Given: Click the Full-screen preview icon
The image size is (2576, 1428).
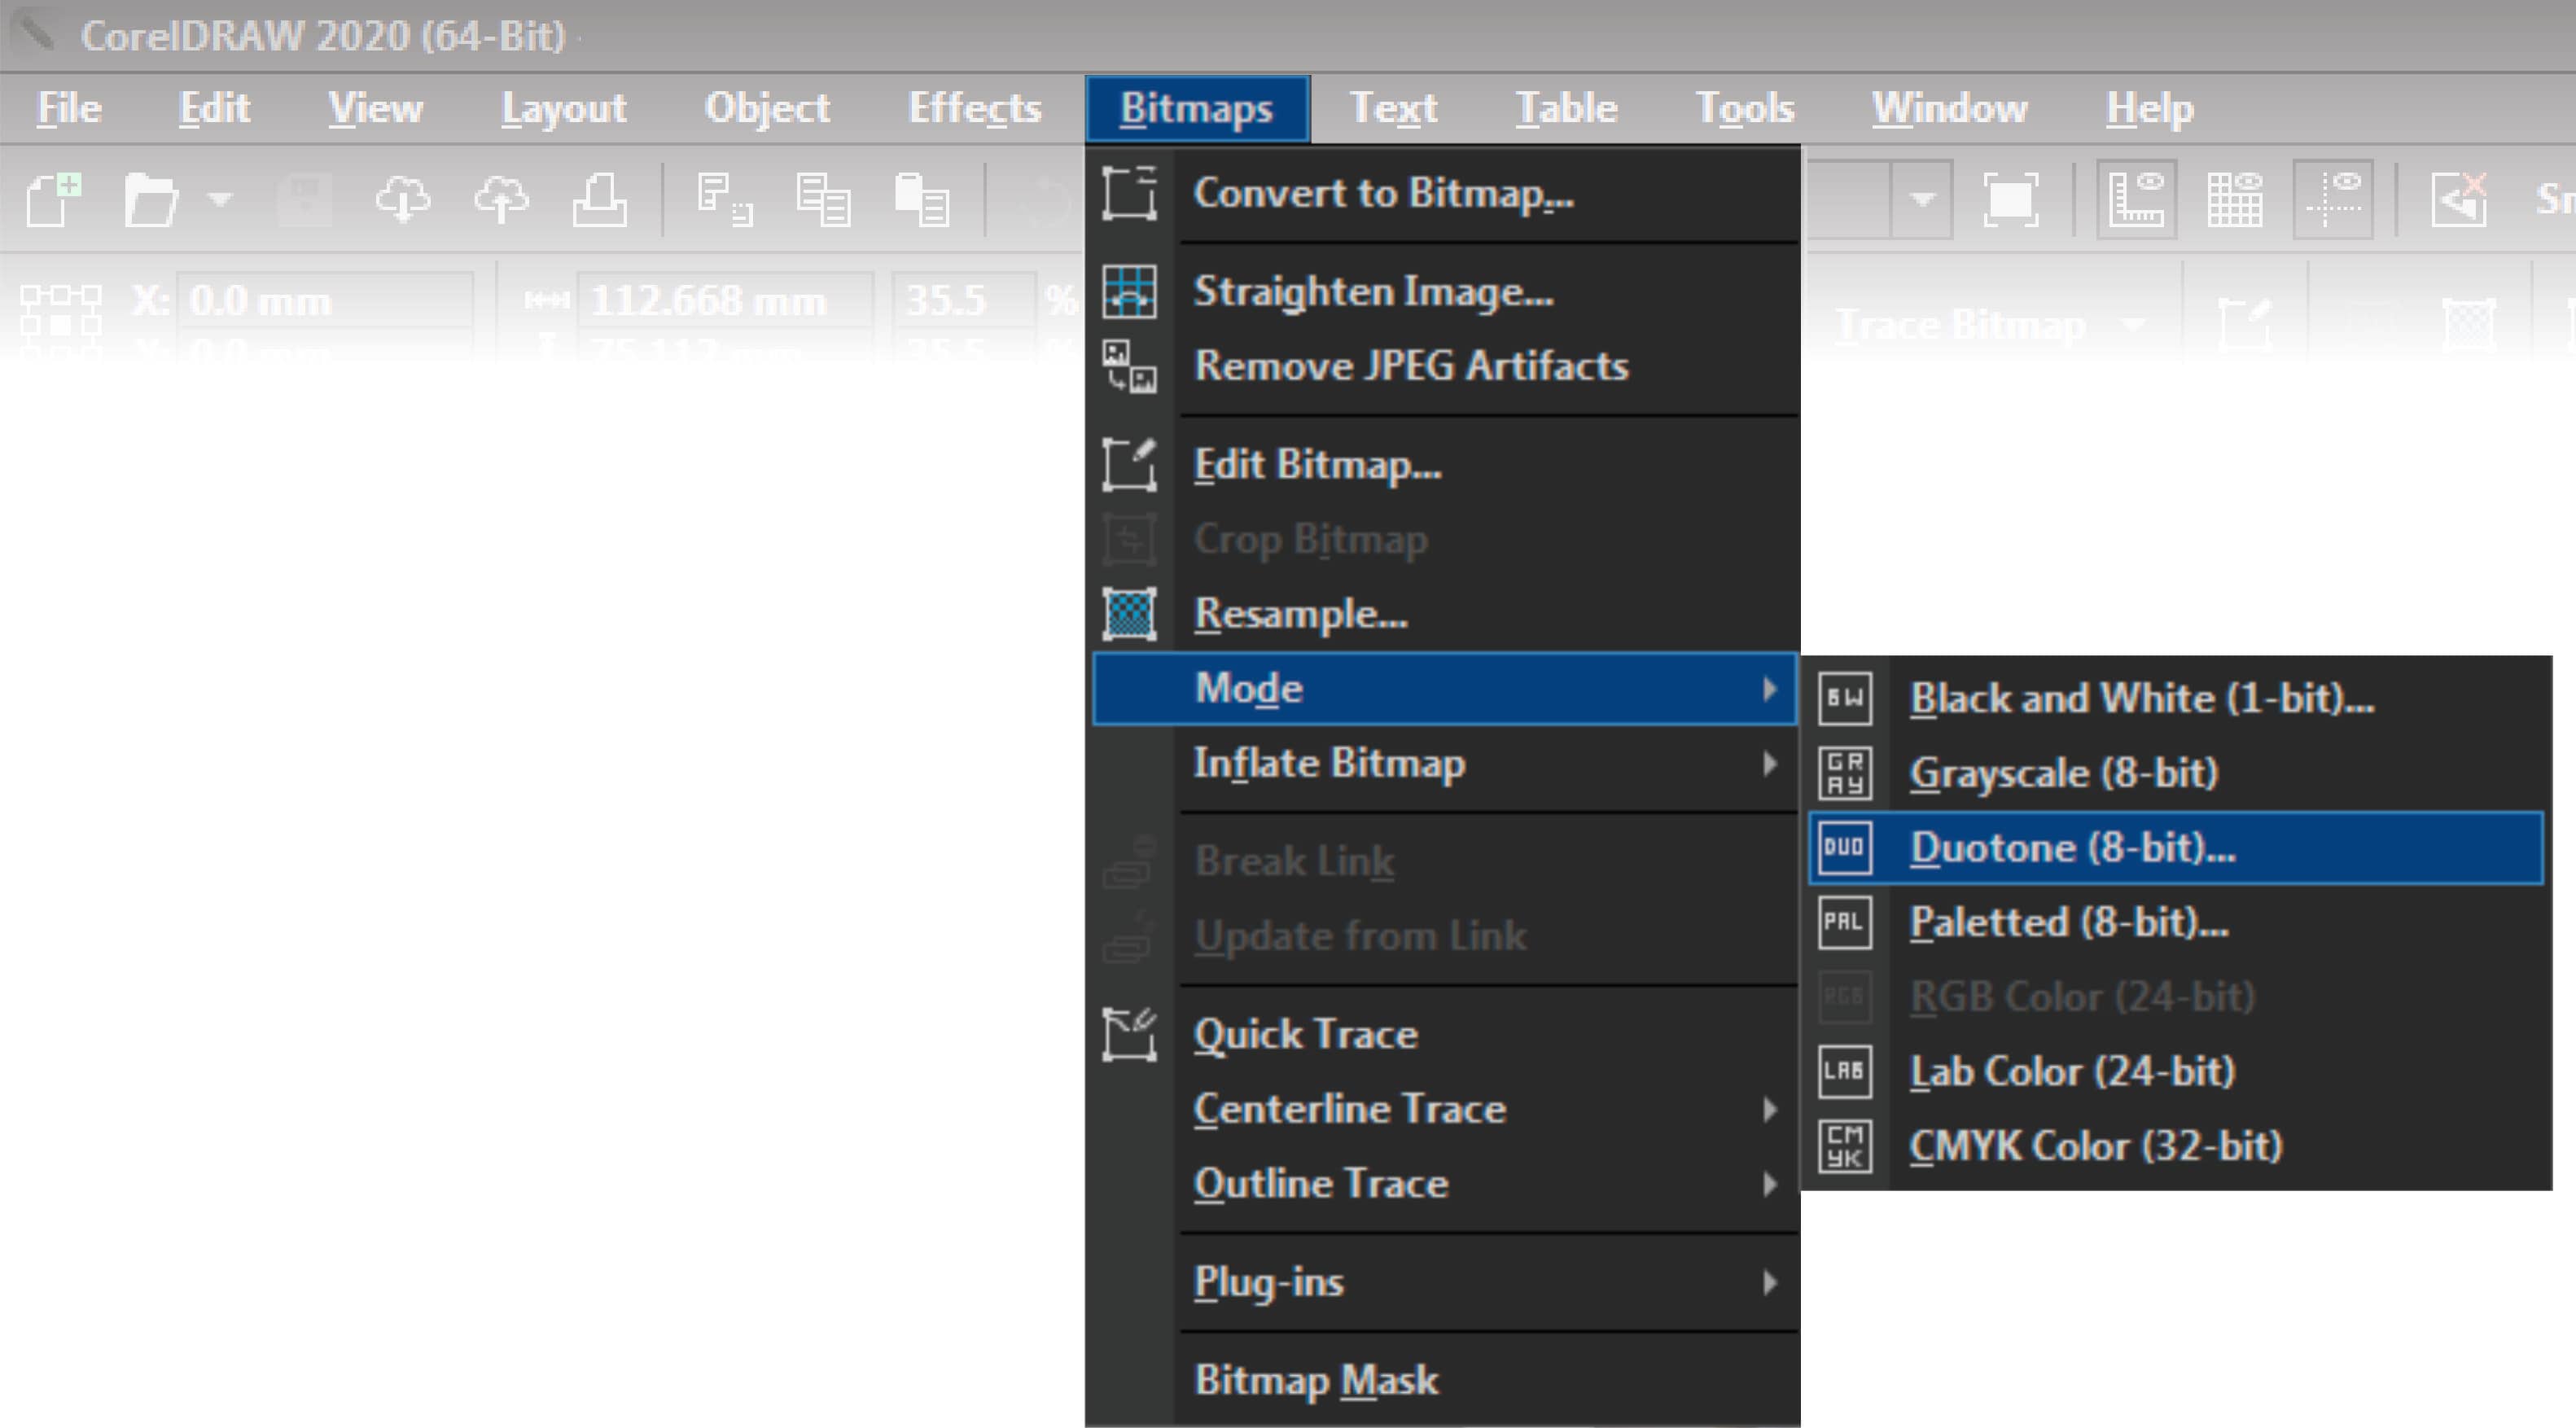Looking at the screenshot, I should pos(2010,199).
